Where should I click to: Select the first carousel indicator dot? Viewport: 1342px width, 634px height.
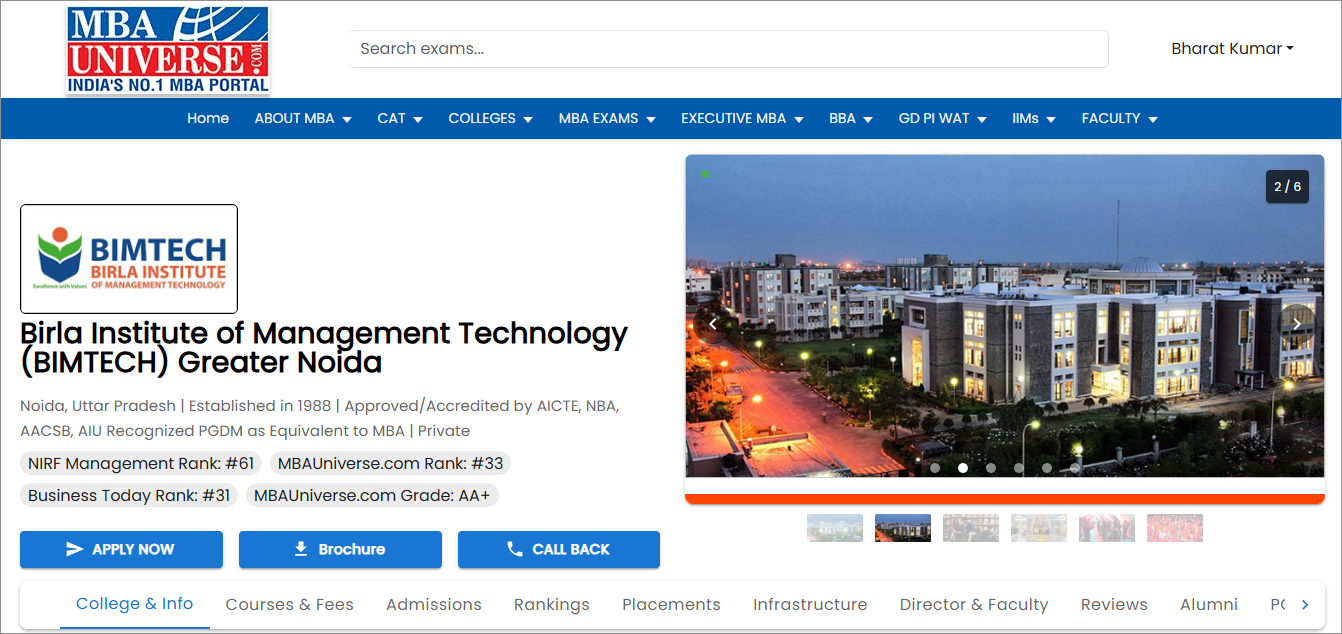point(935,467)
